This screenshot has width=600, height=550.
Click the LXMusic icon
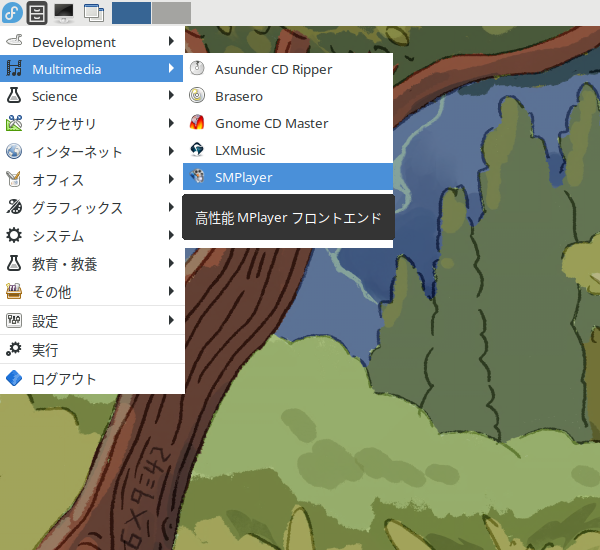pos(197,150)
